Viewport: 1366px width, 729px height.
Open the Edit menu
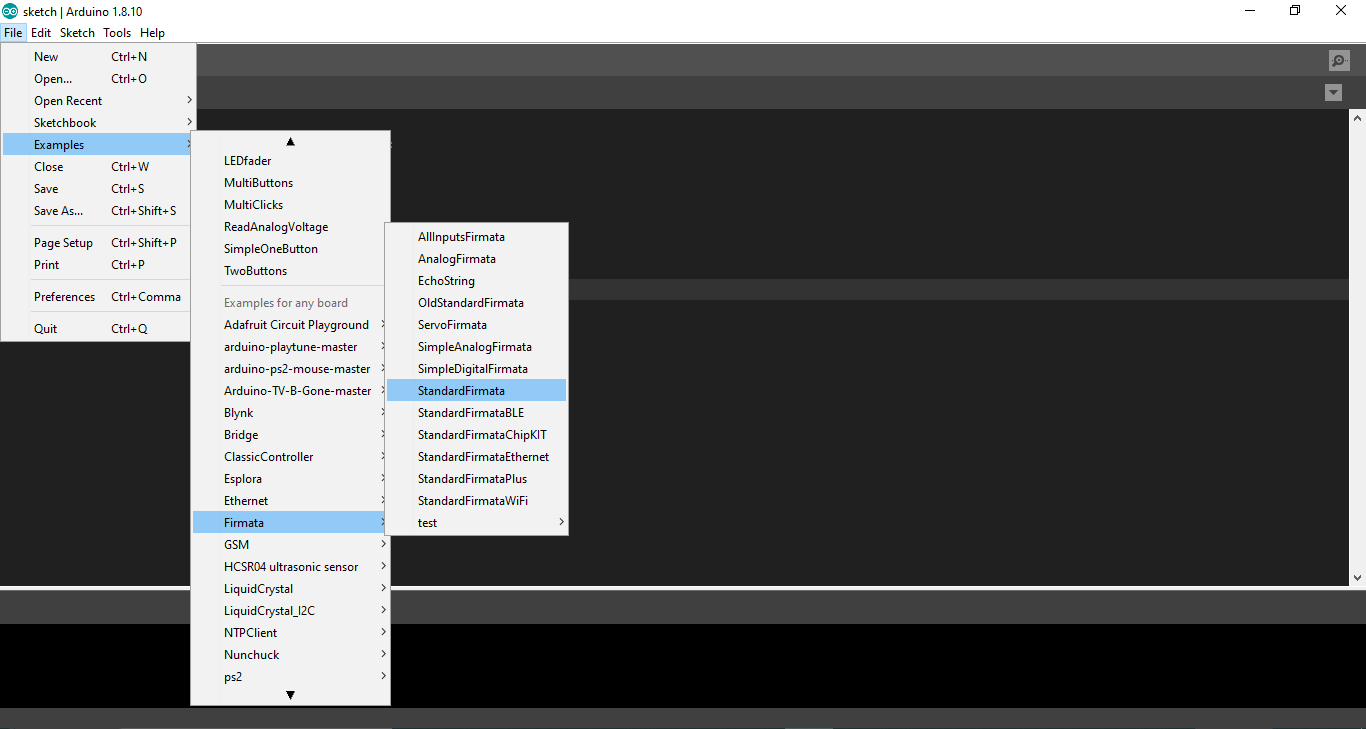click(41, 33)
